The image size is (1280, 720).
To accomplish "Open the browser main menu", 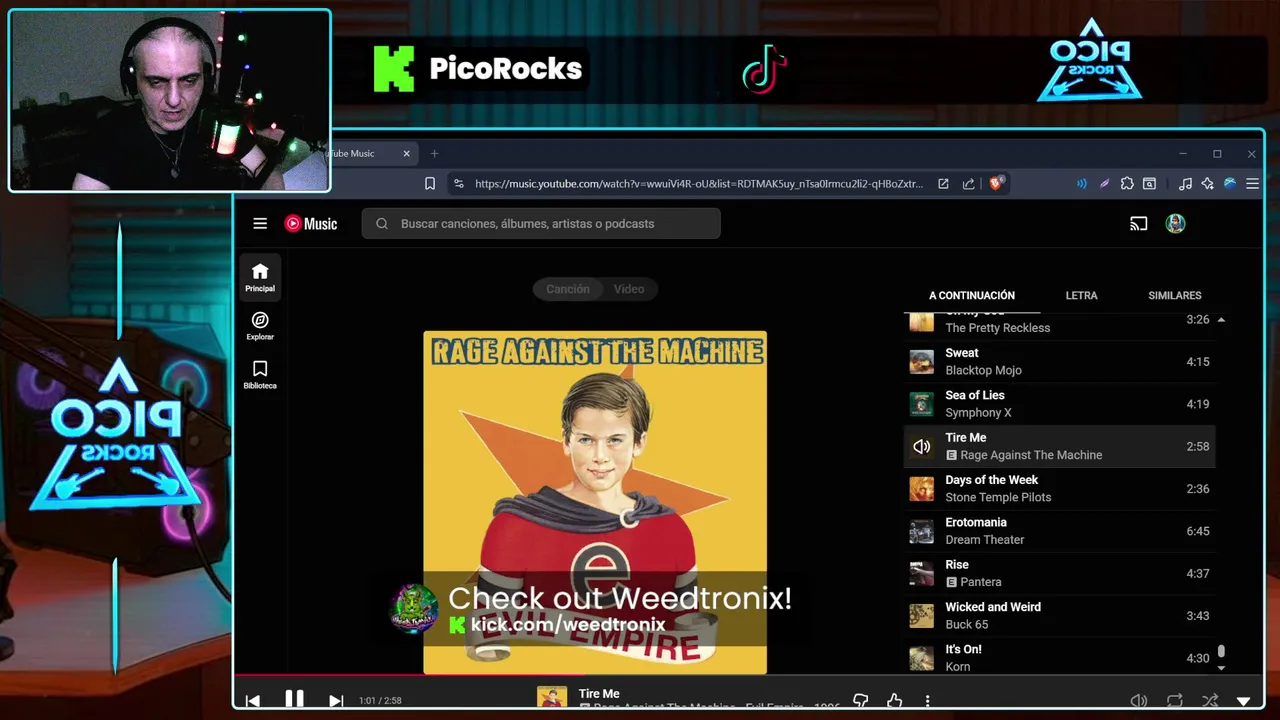I will (x=1252, y=184).
